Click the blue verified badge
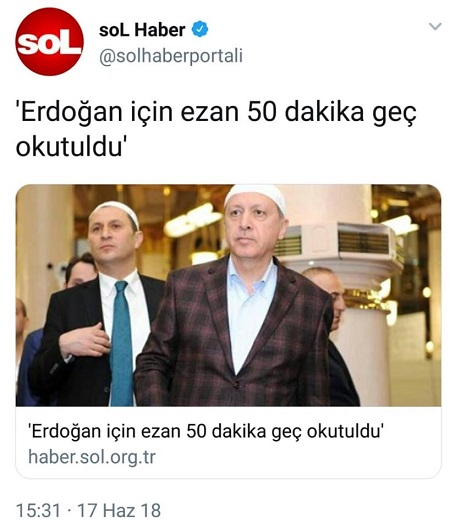This screenshot has width=455, height=528. point(200,29)
